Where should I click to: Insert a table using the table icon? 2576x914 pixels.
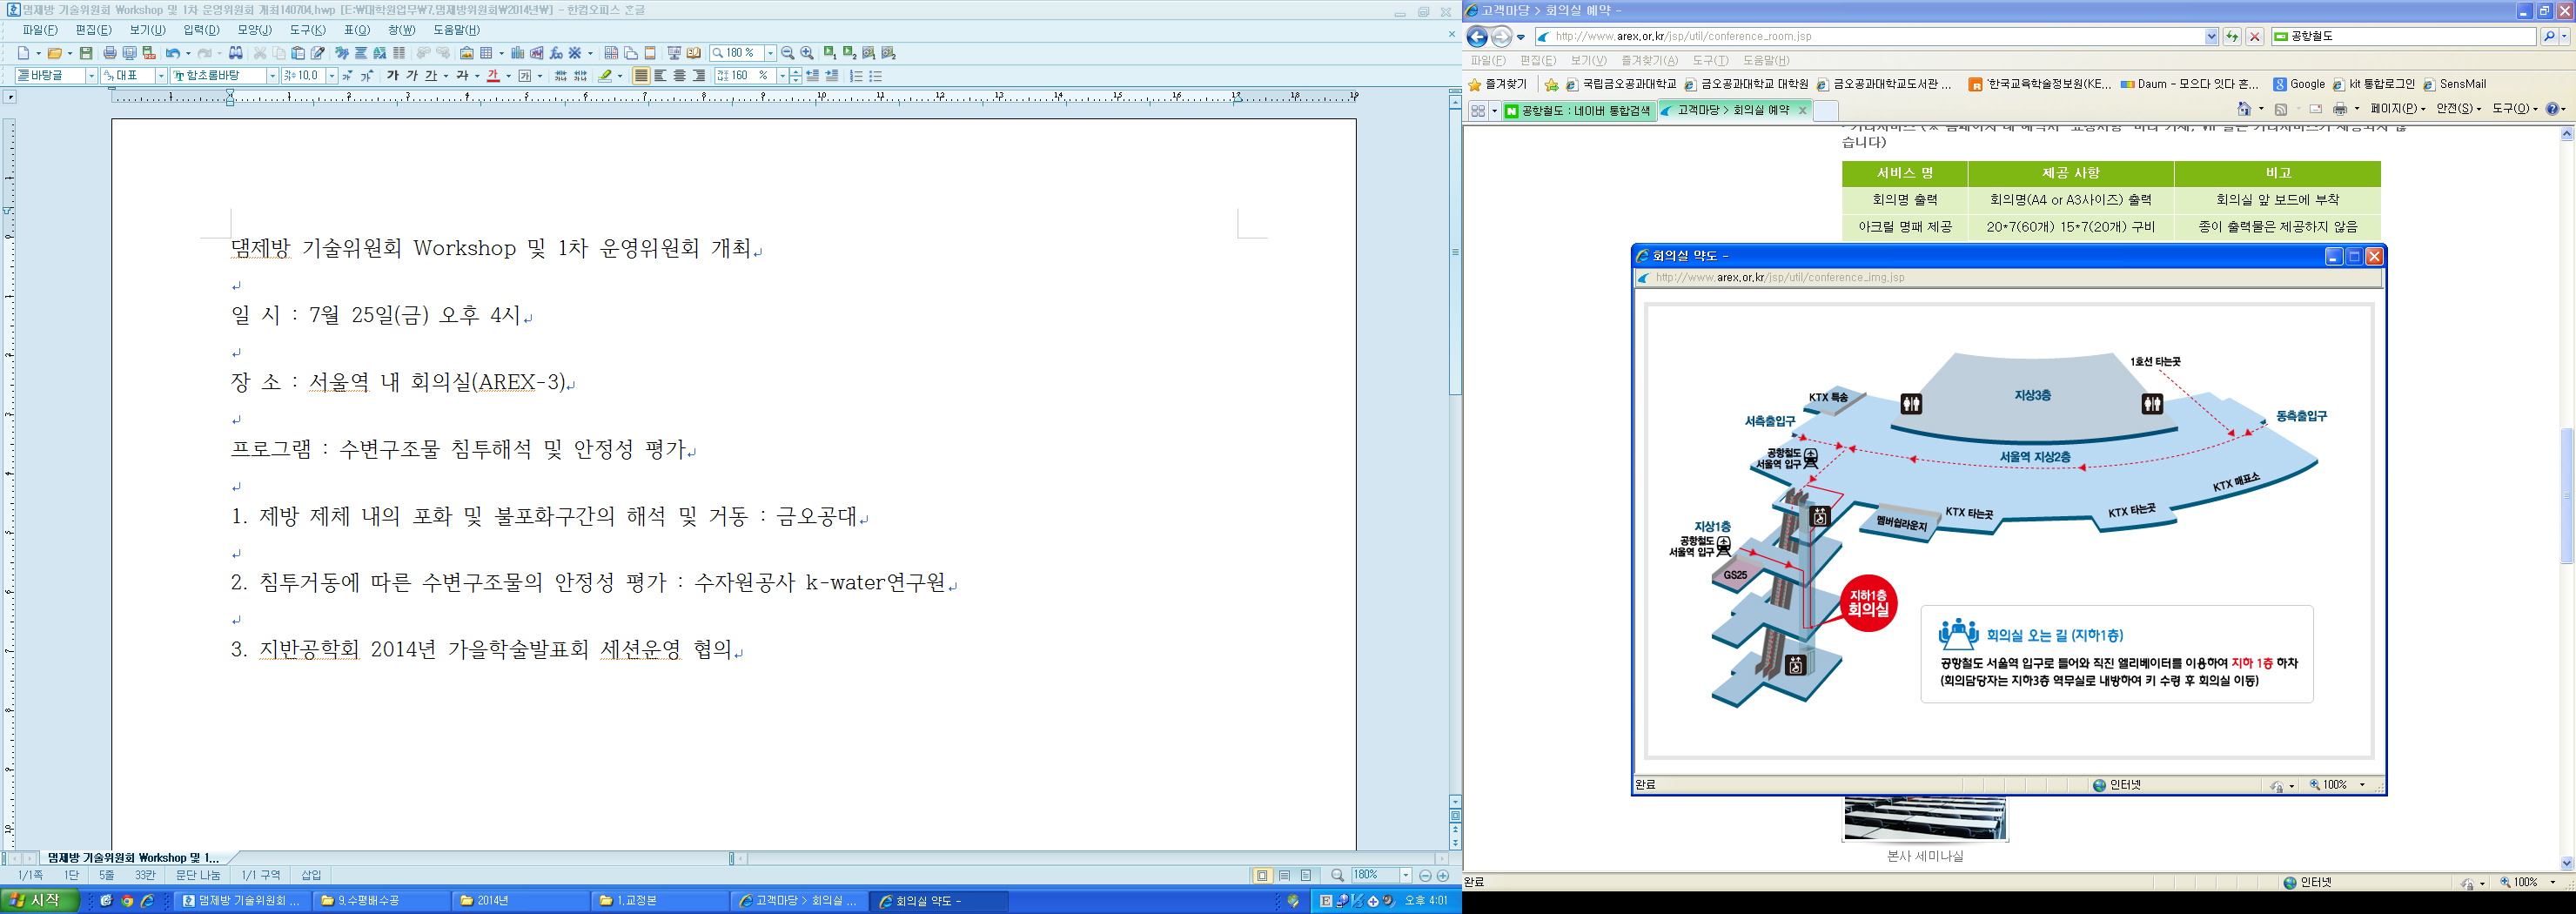[486, 53]
